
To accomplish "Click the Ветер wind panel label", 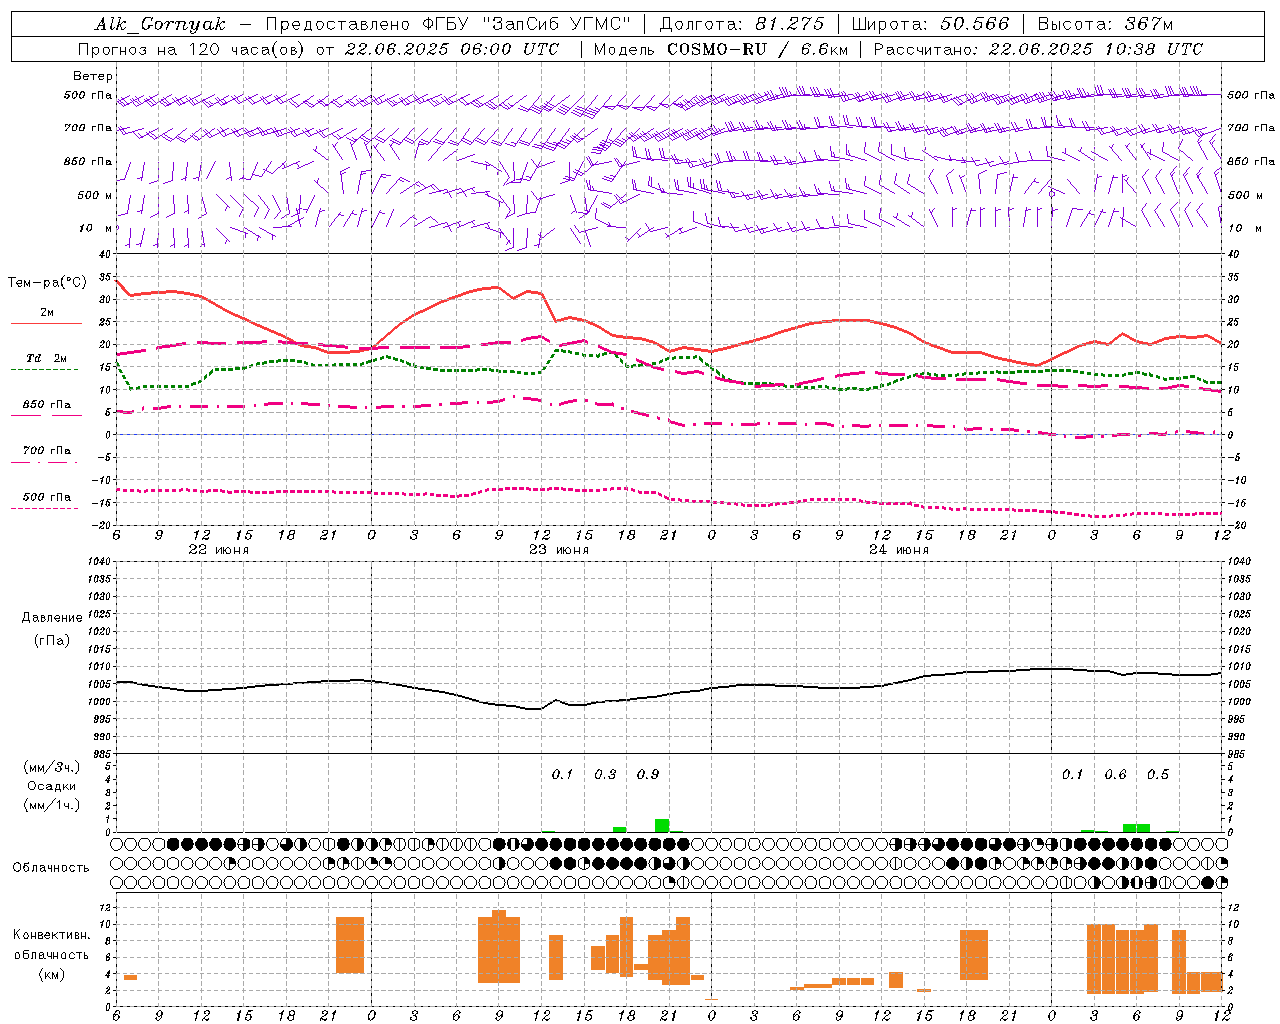I will (x=93, y=76).
